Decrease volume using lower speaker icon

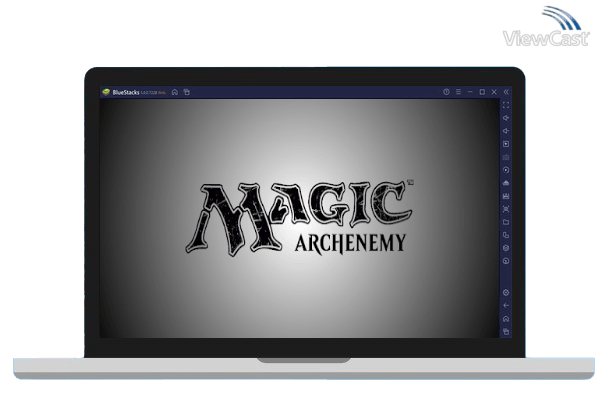tap(506, 131)
